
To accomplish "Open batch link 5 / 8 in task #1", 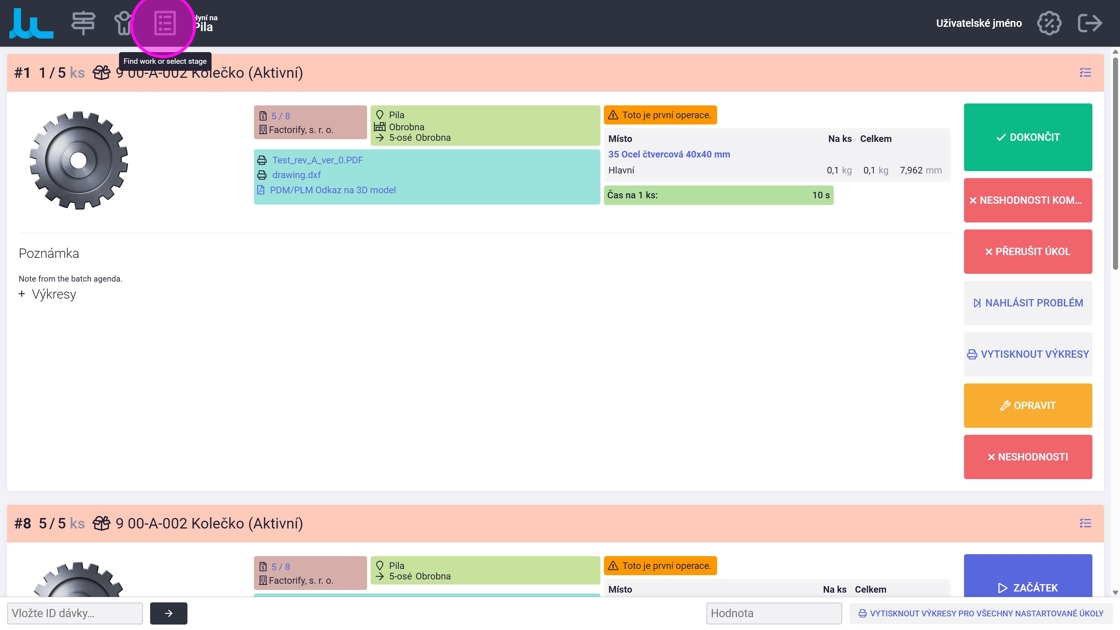I will click(x=281, y=116).
